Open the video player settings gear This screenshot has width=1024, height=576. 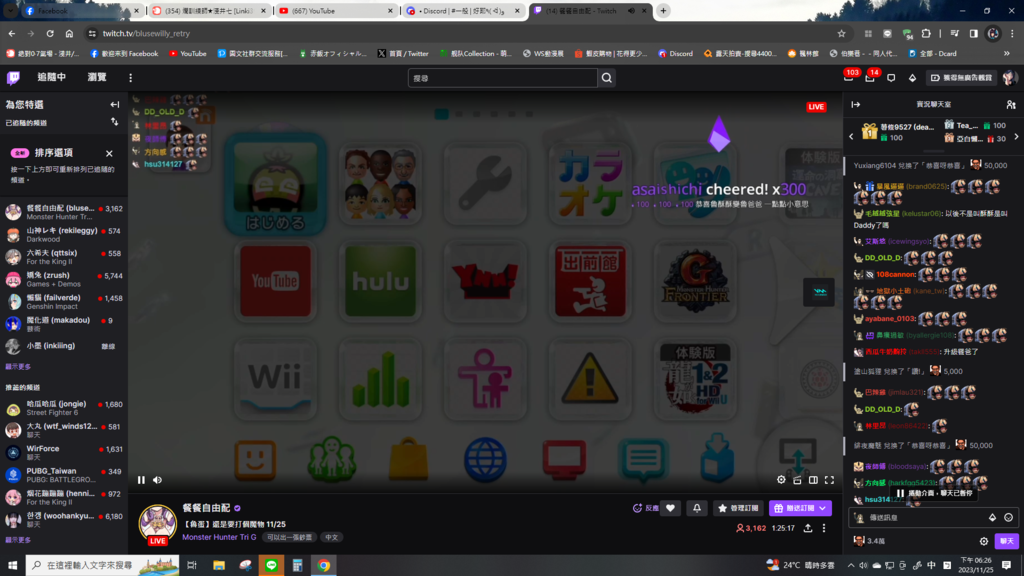[x=781, y=480]
